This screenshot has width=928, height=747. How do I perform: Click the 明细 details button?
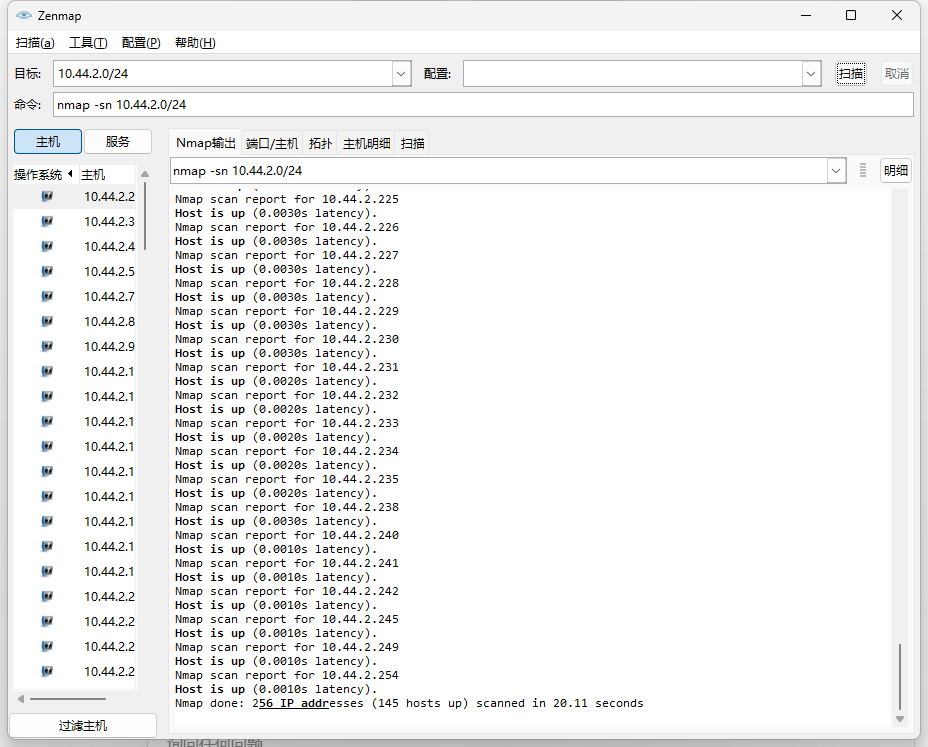point(895,170)
